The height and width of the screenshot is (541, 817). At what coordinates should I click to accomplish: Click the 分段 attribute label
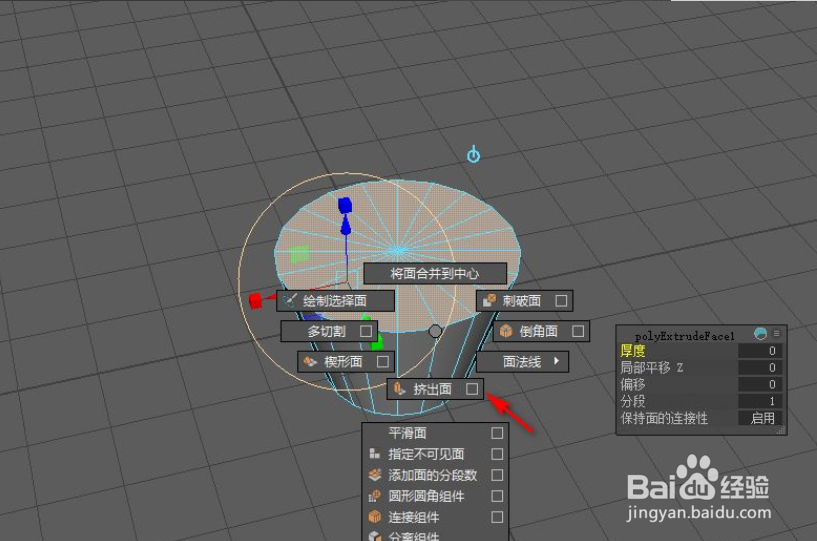633,401
